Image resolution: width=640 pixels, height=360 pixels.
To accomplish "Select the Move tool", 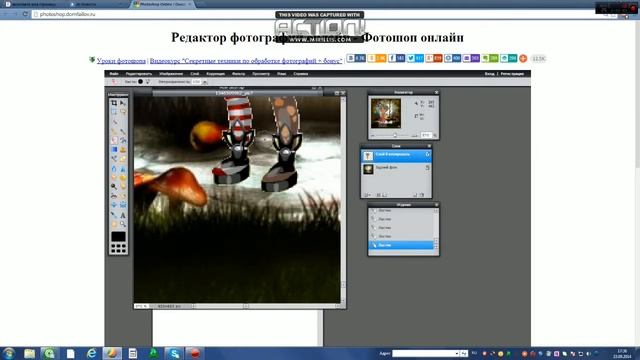I will (123, 103).
